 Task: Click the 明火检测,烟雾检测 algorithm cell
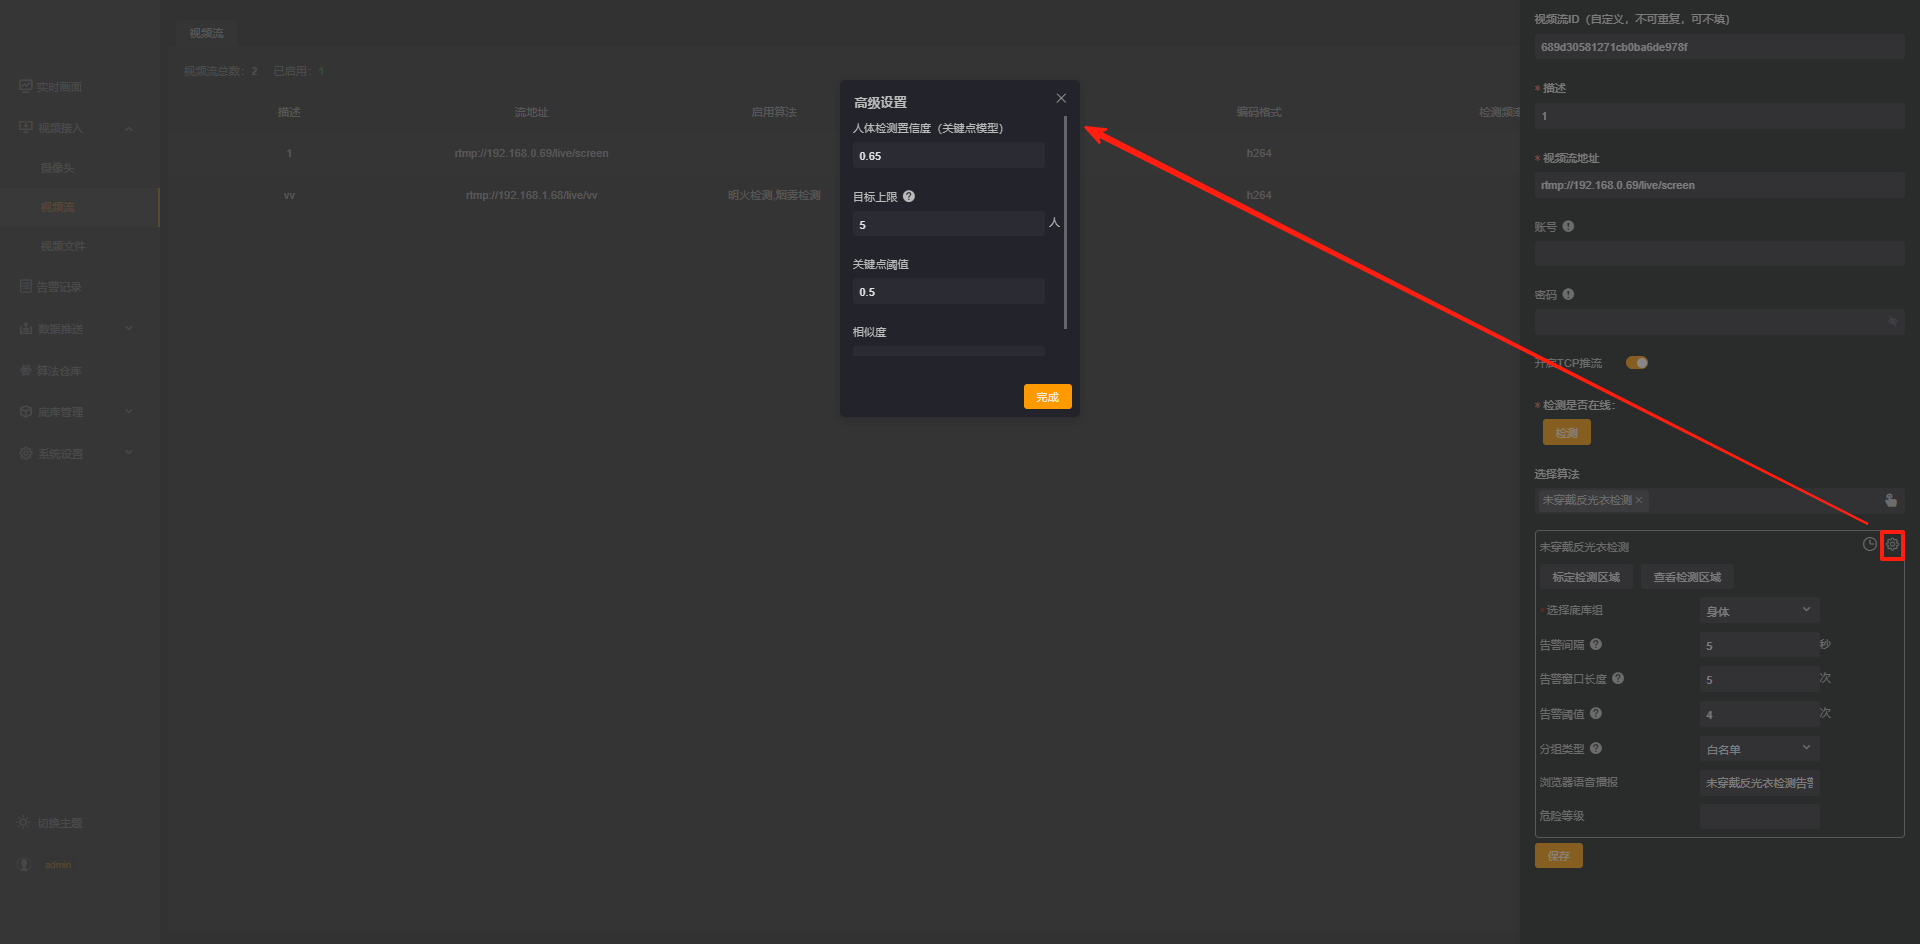click(x=774, y=195)
